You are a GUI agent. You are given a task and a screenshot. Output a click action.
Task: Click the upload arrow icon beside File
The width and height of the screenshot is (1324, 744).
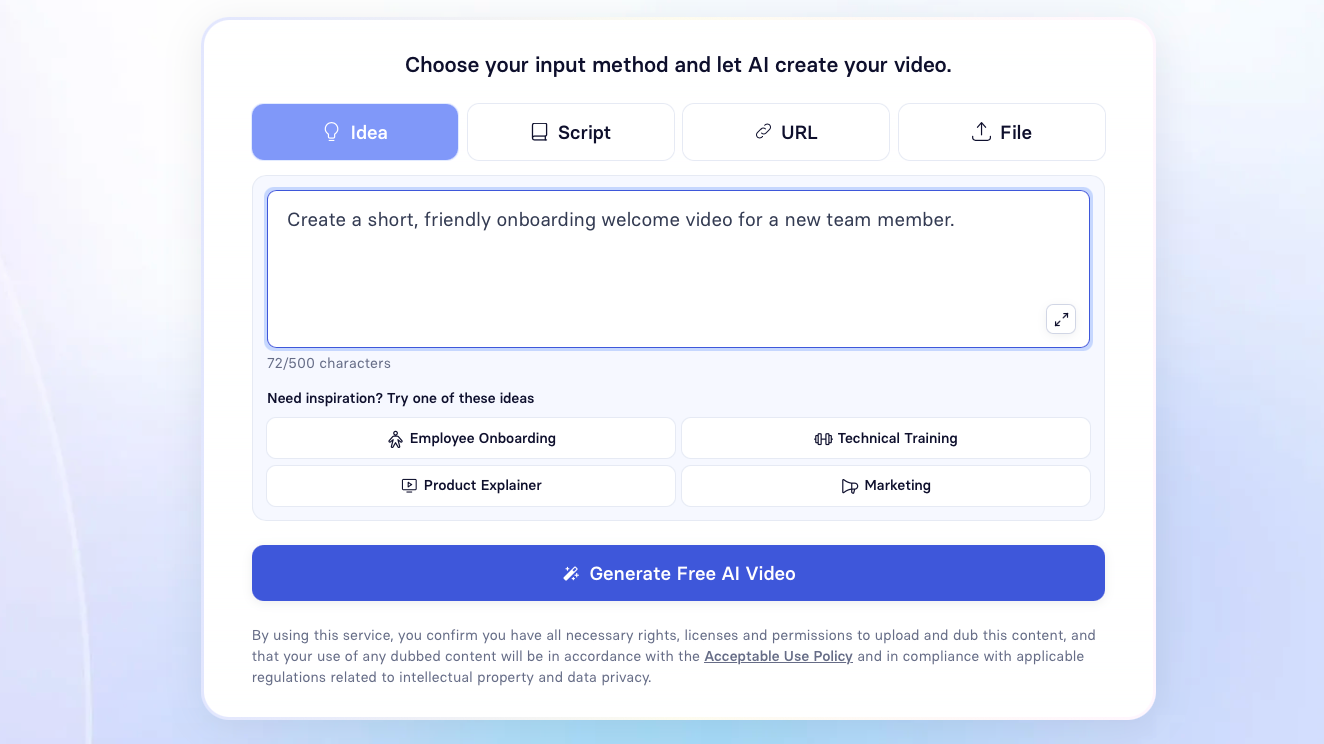[981, 132]
